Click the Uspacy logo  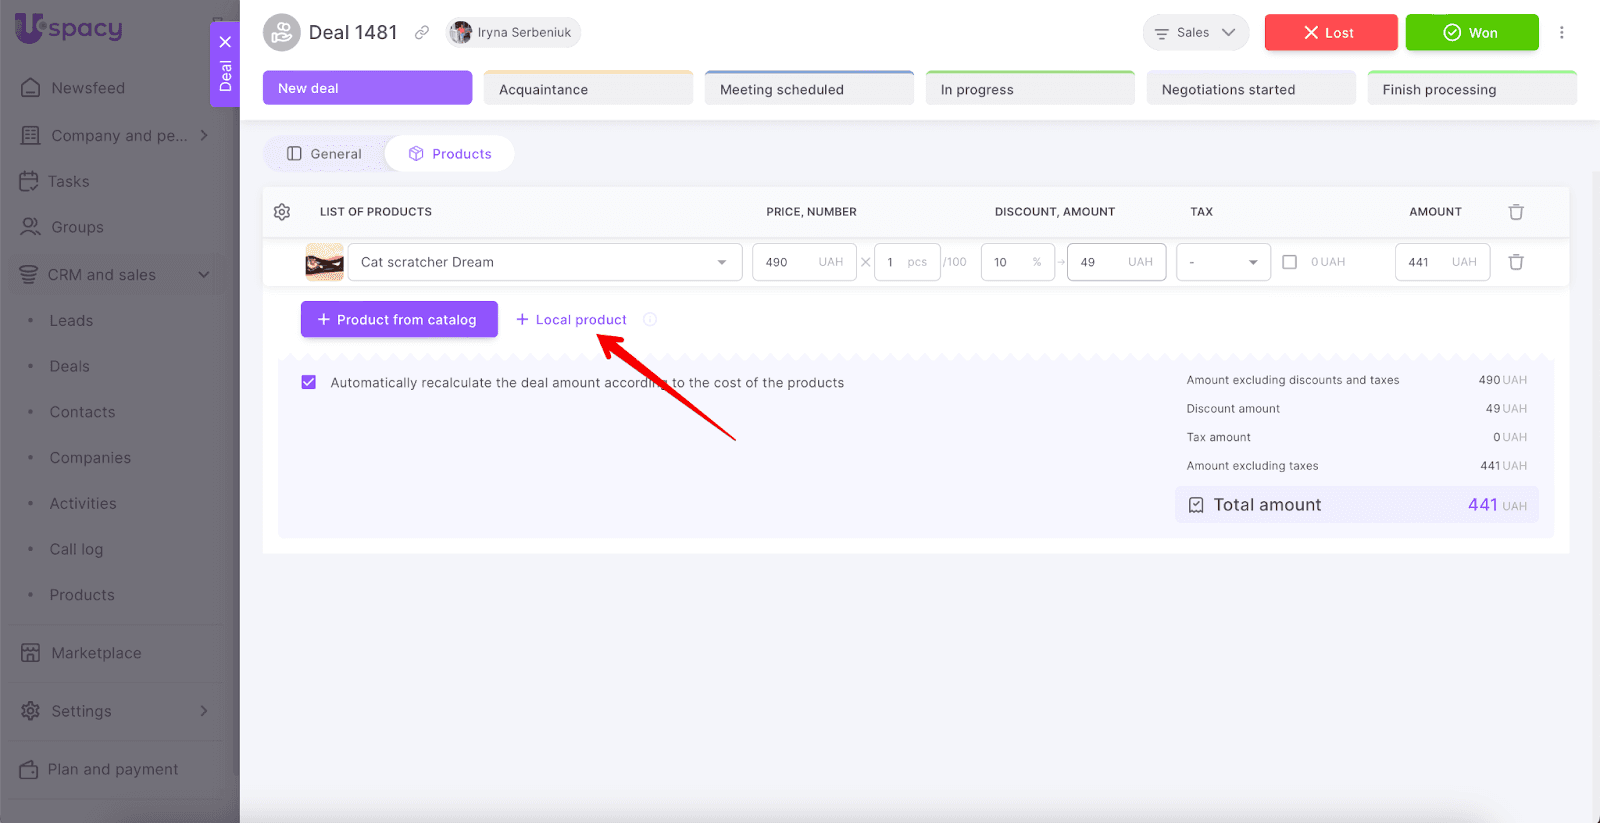click(69, 28)
